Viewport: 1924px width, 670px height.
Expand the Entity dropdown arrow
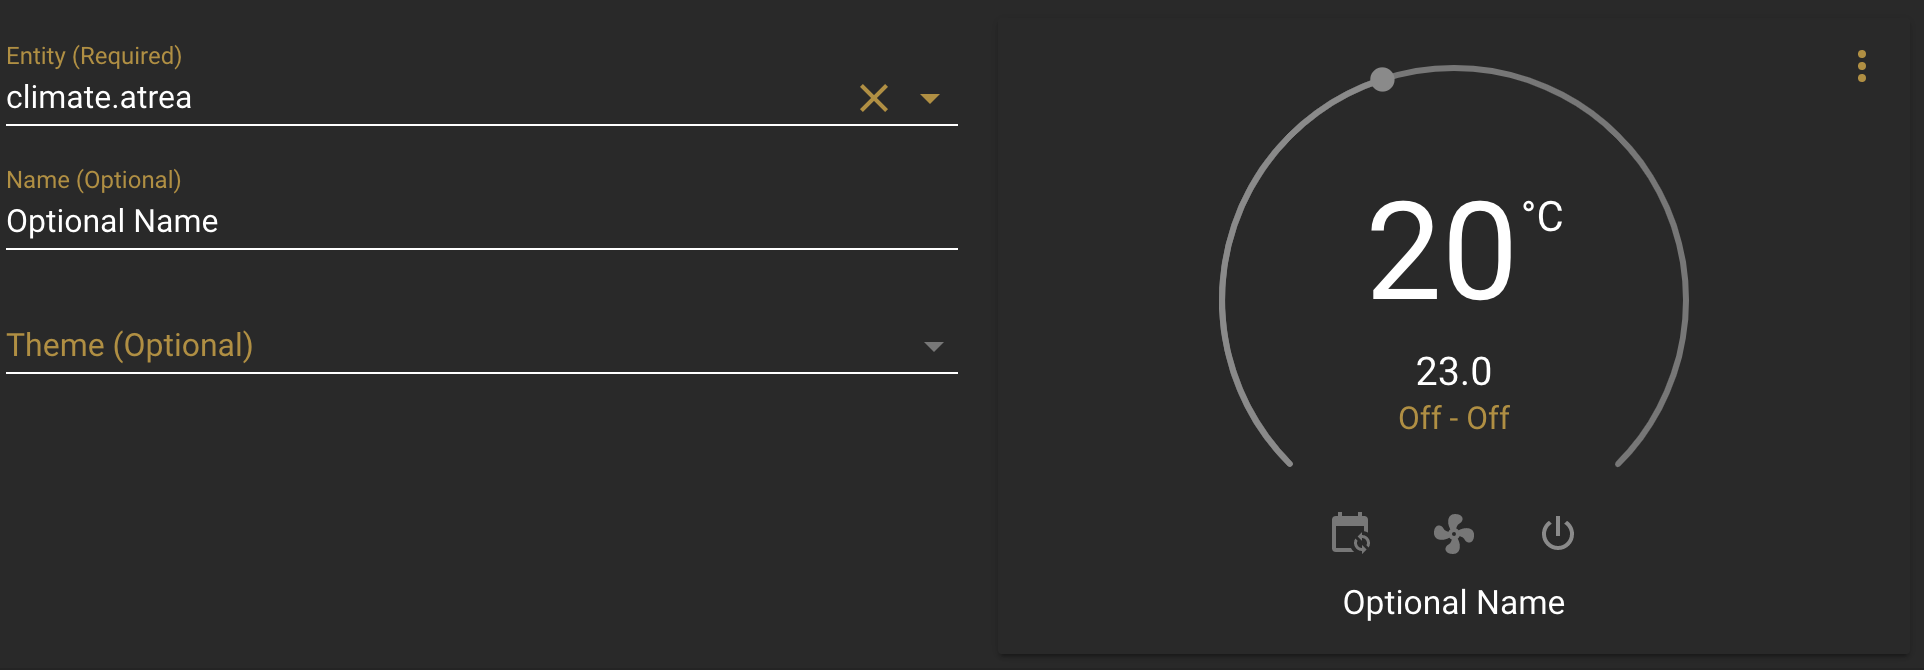tap(930, 98)
